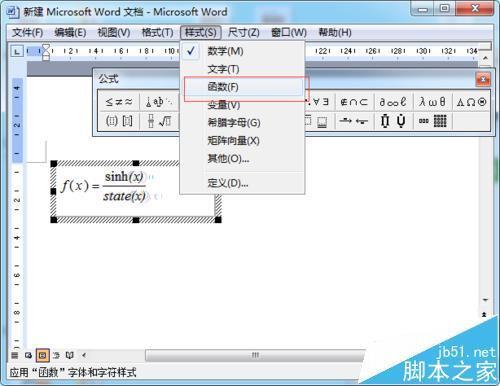Open the 格式(T) menu
The height and width of the screenshot is (386, 500).
tap(157, 32)
